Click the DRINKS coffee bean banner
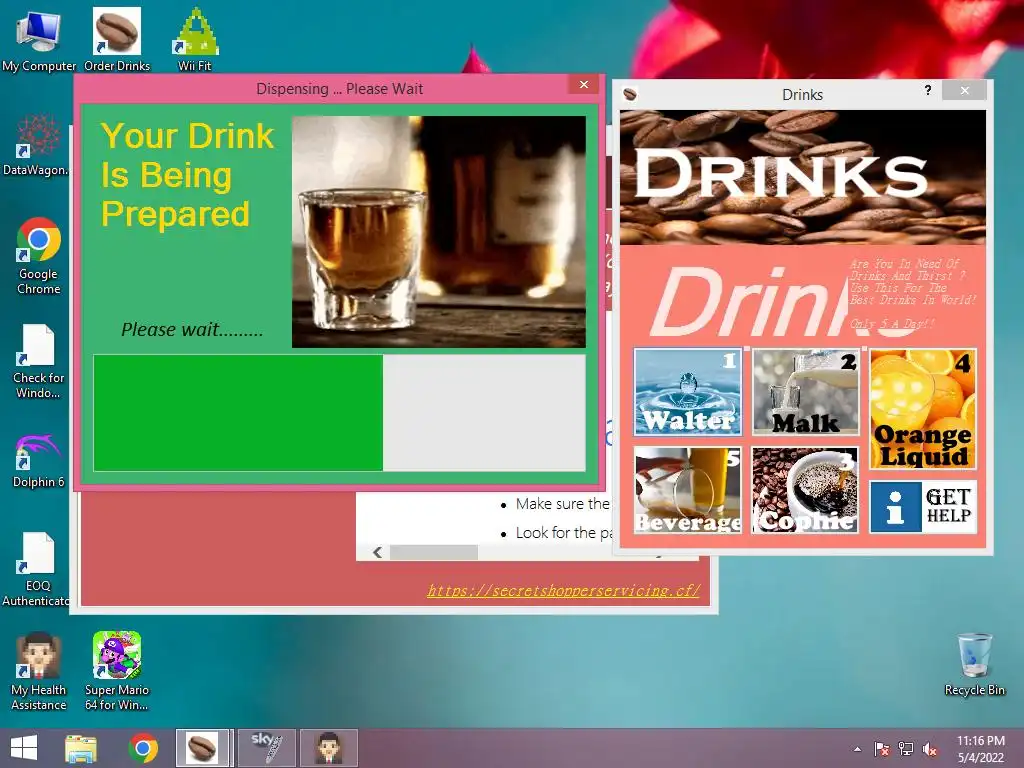This screenshot has width=1024, height=768. (803, 177)
